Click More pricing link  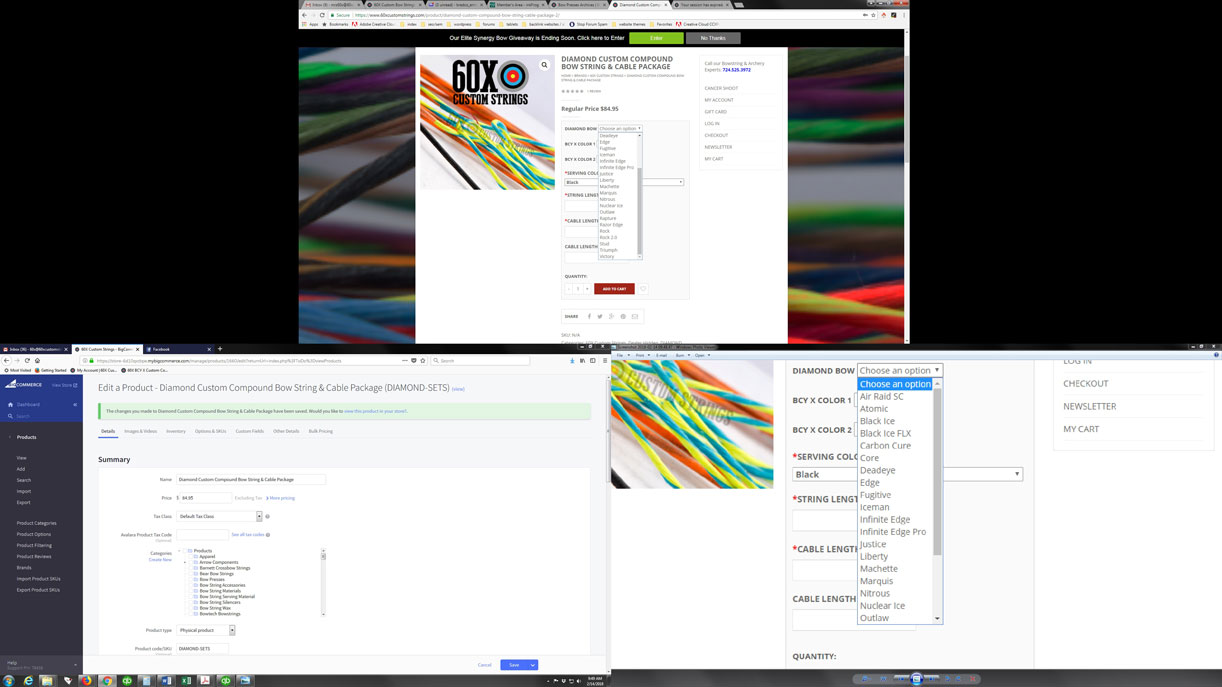[282, 498]
